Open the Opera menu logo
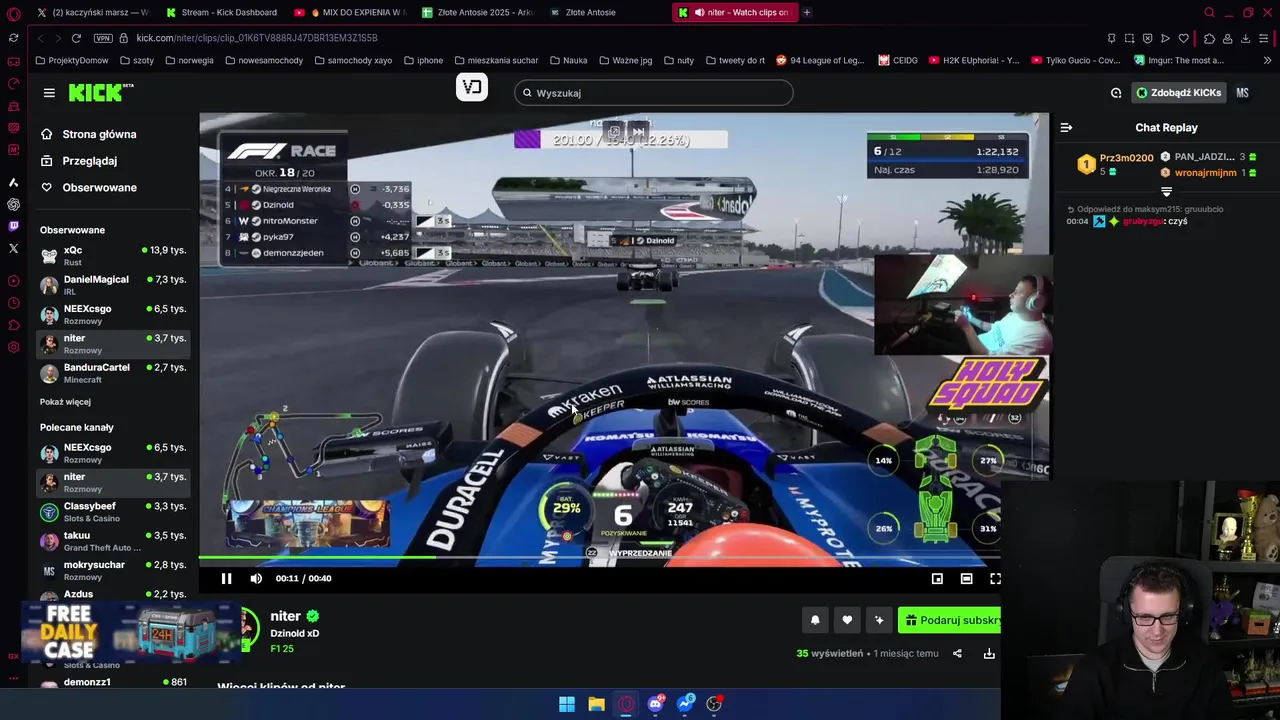 [13, 13]
